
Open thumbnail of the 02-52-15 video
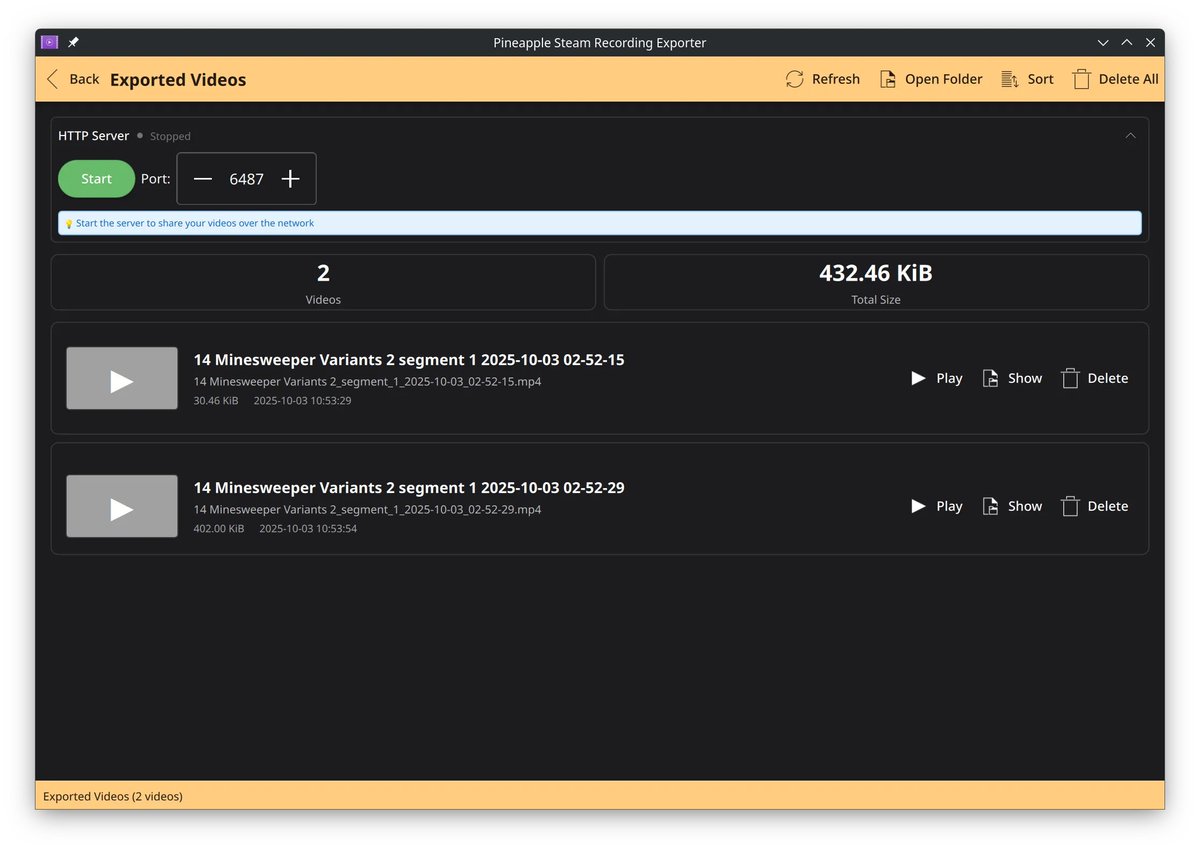(x=122, y=378)
